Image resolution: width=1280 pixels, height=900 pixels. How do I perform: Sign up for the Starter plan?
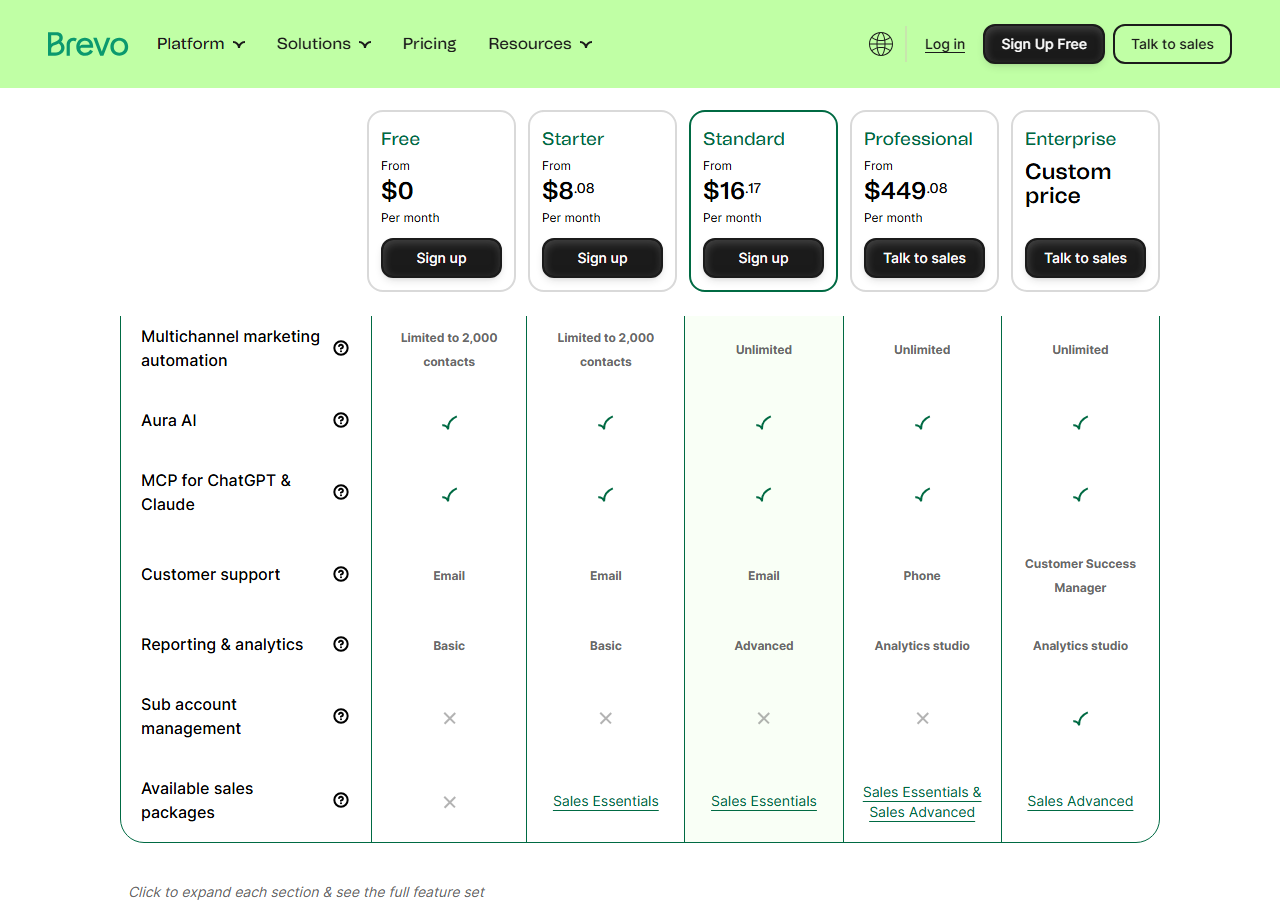coord(602,258)
